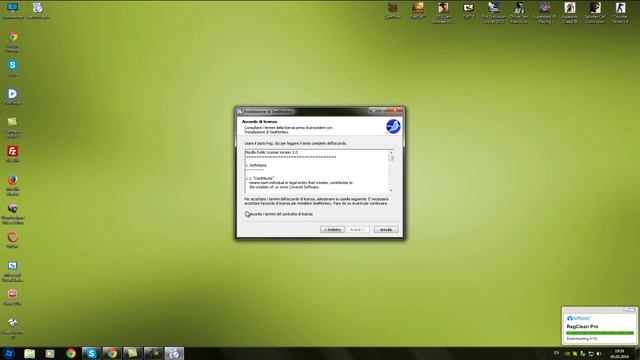
Task: Click the Softonic logo in the download popup
Action: [x=578, y=318]
